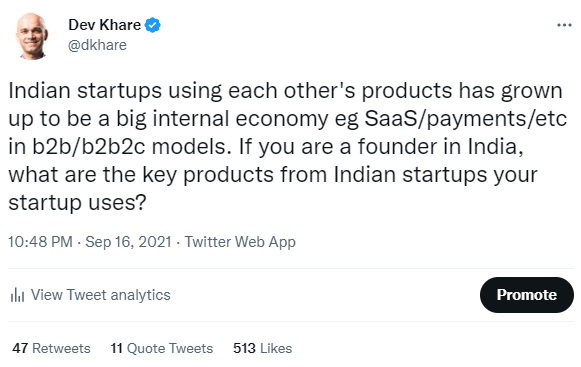Click the bar chart analytics icon
Screen dimensions: 581x367
(x=17, y=295)
